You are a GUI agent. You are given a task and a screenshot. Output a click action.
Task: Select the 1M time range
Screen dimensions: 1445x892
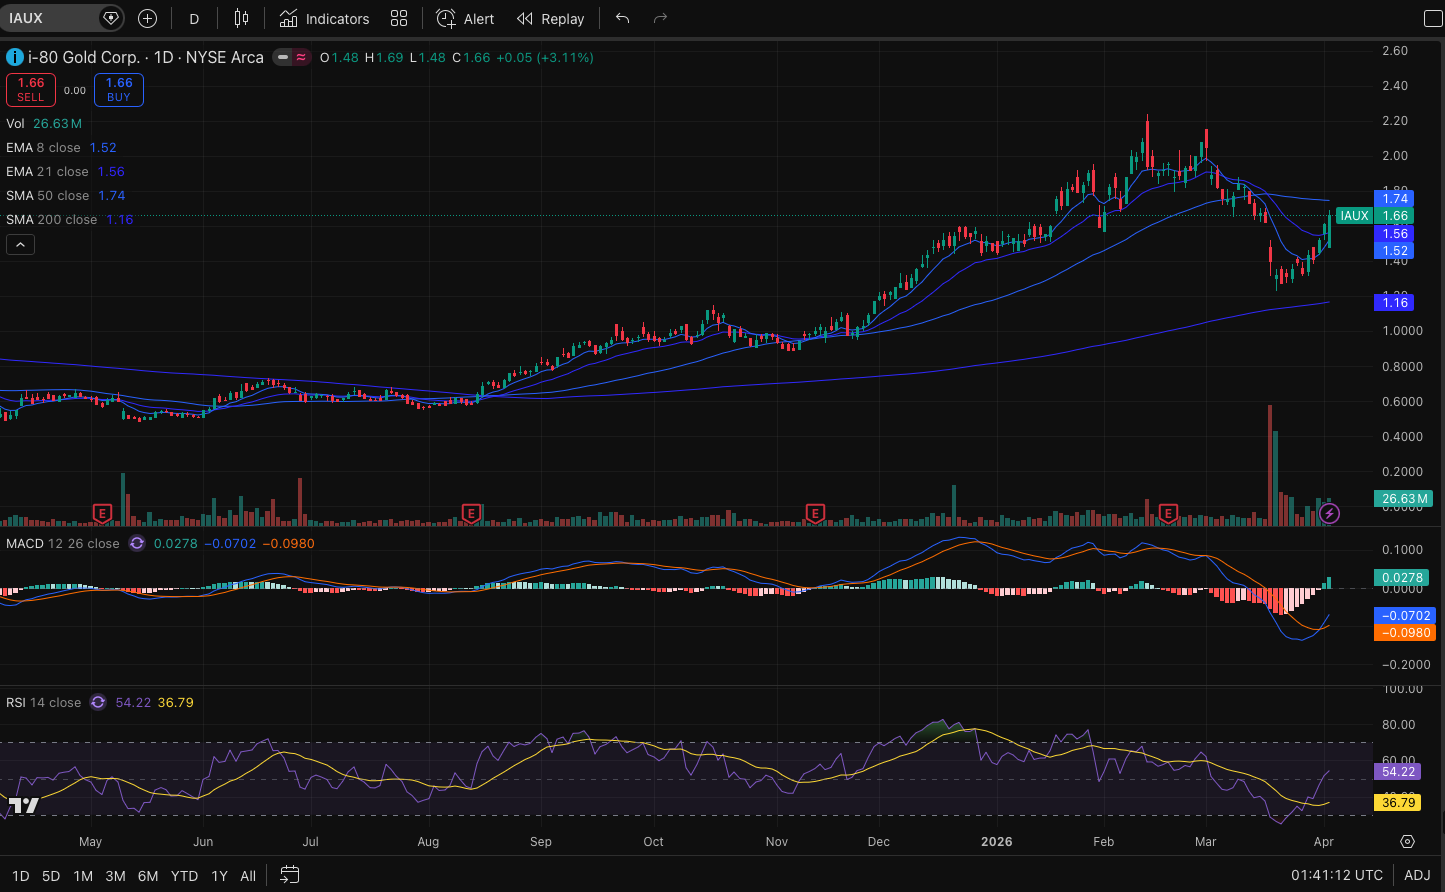83,876
